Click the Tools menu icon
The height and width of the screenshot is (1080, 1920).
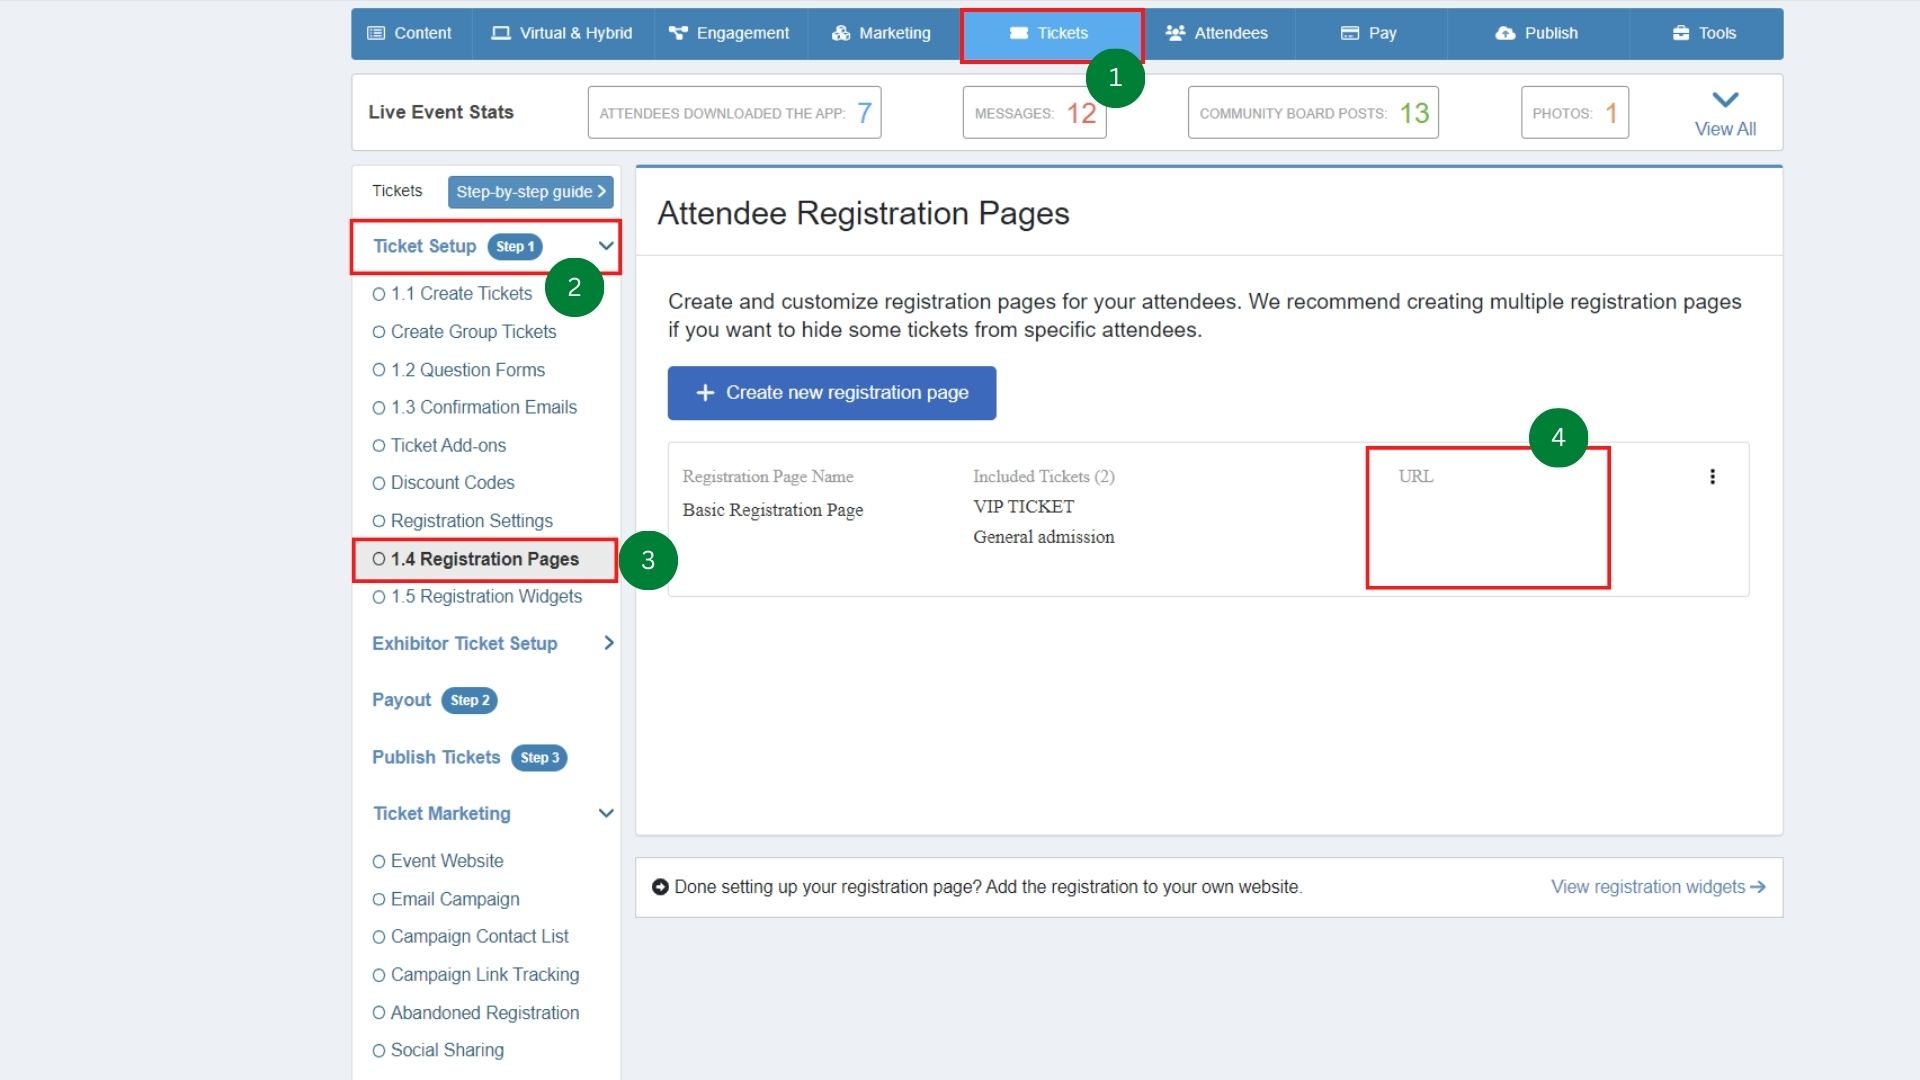(1684, 33)
